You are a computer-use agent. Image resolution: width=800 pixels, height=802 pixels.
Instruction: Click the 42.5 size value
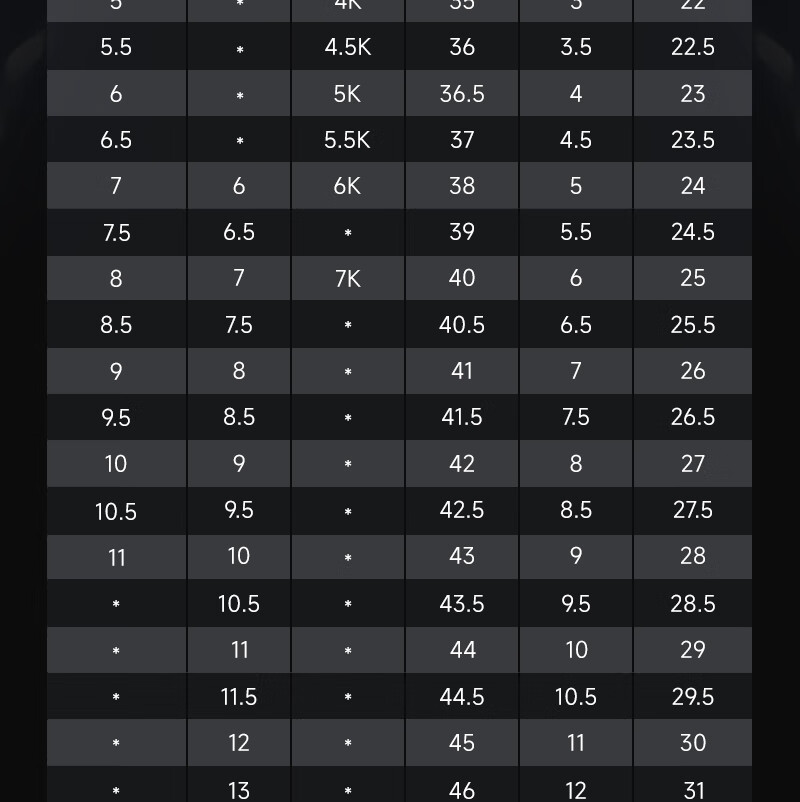point(462,510)
